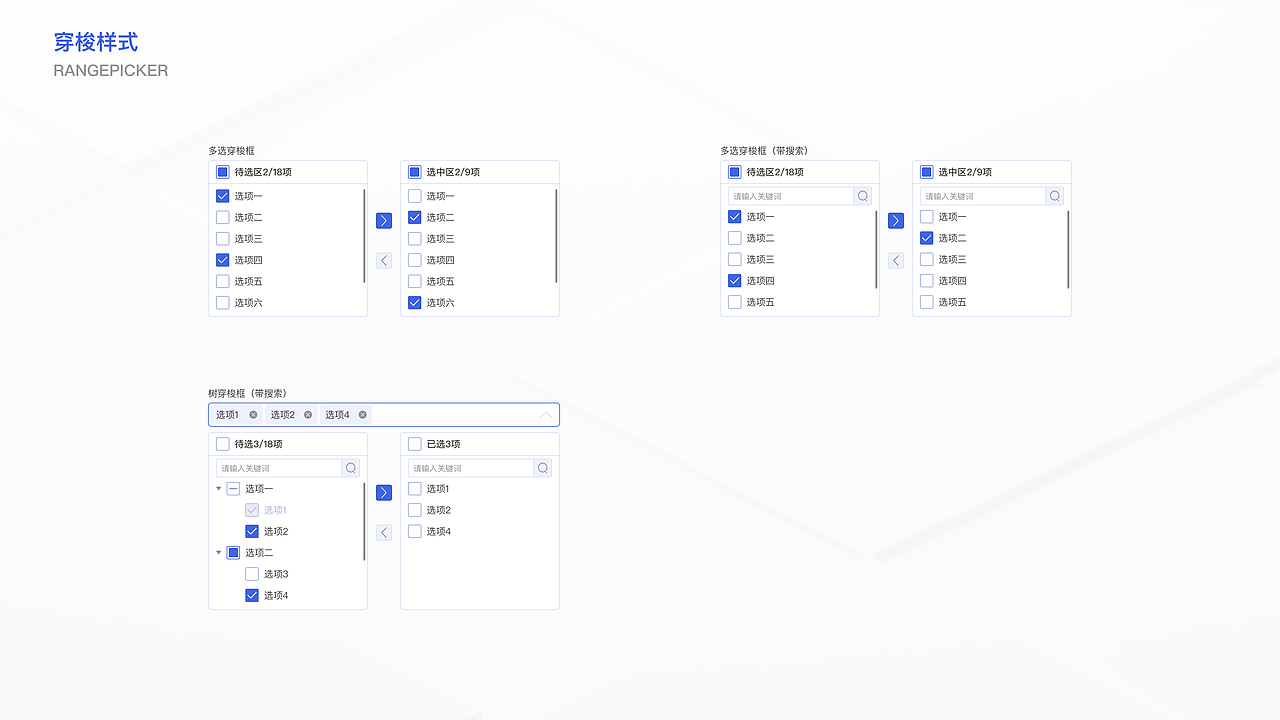The width and height of the screenshot is (1280, 720).
Task: Remove the 选项4 tag
Action: coord(363,415)
